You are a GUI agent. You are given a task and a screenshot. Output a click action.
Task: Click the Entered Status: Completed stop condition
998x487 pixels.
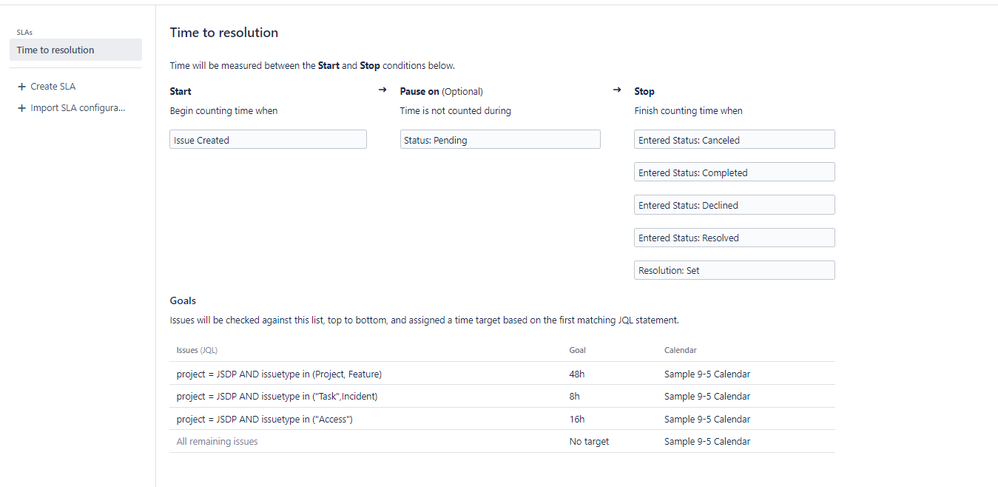(x=734, y=173)
